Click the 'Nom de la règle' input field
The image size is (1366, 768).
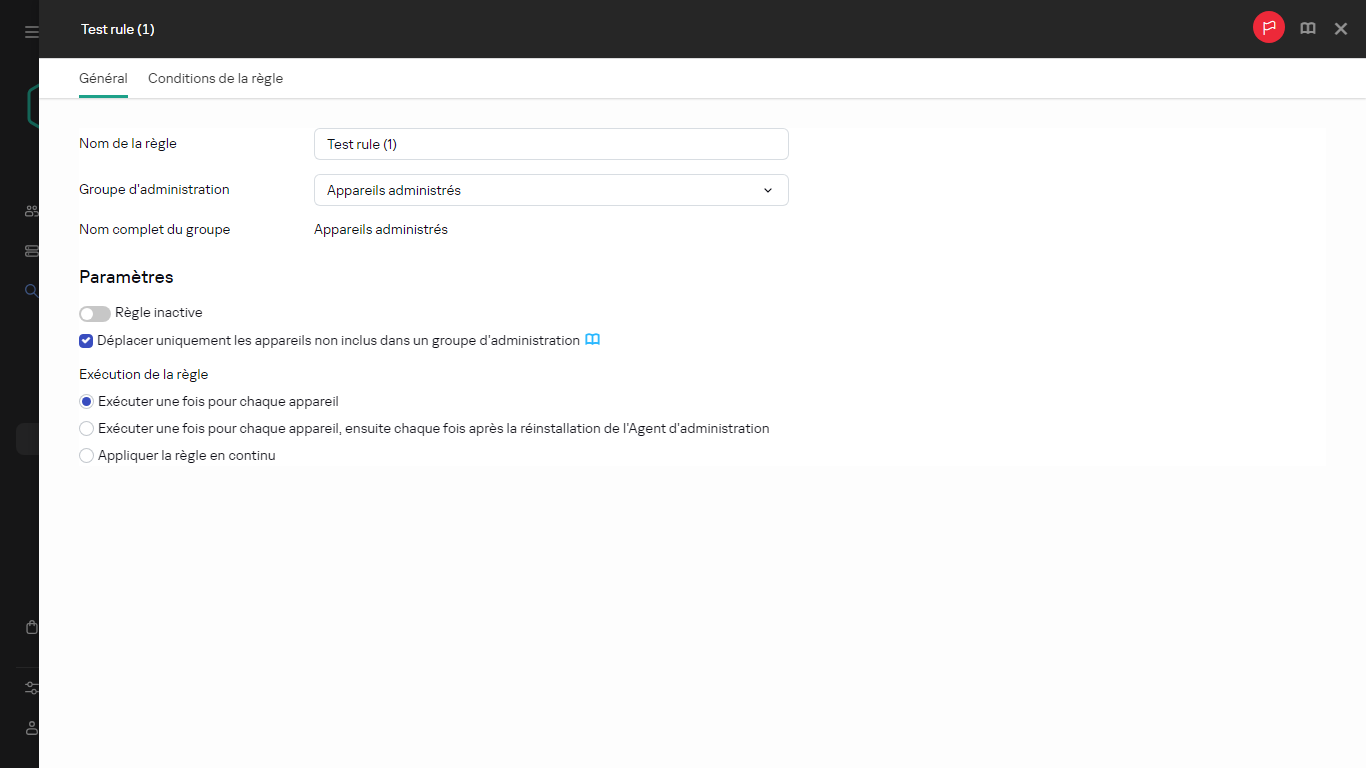[550, 144]
